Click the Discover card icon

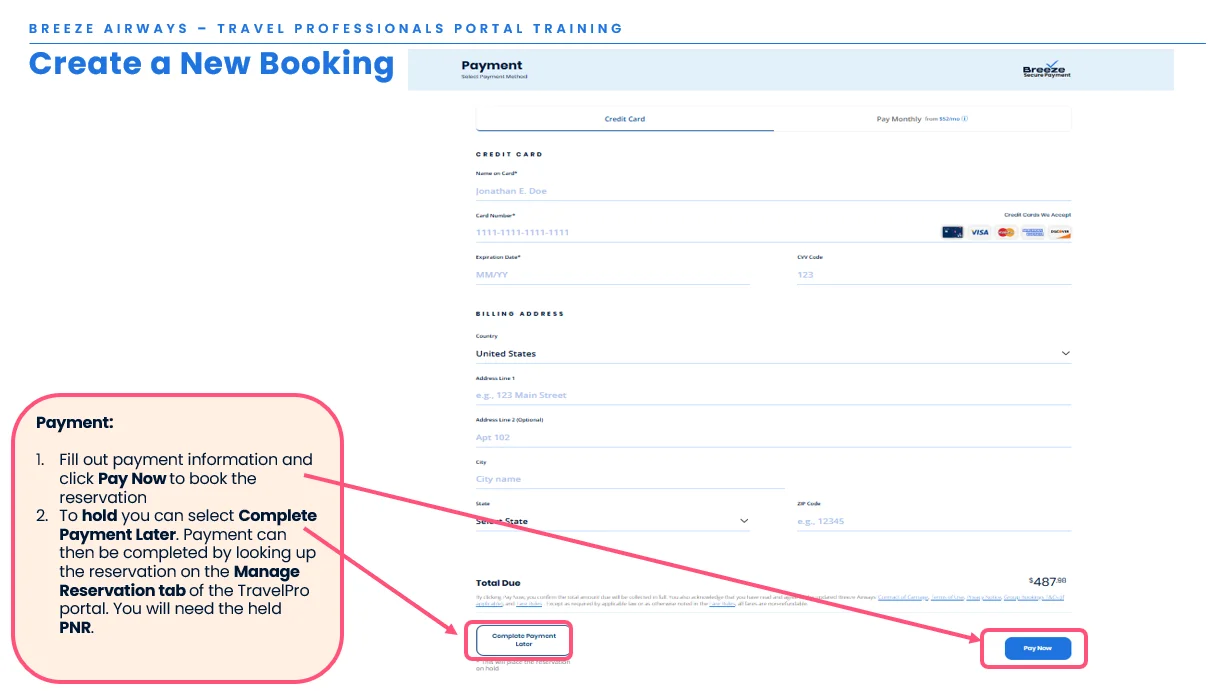pos(1060,232)
